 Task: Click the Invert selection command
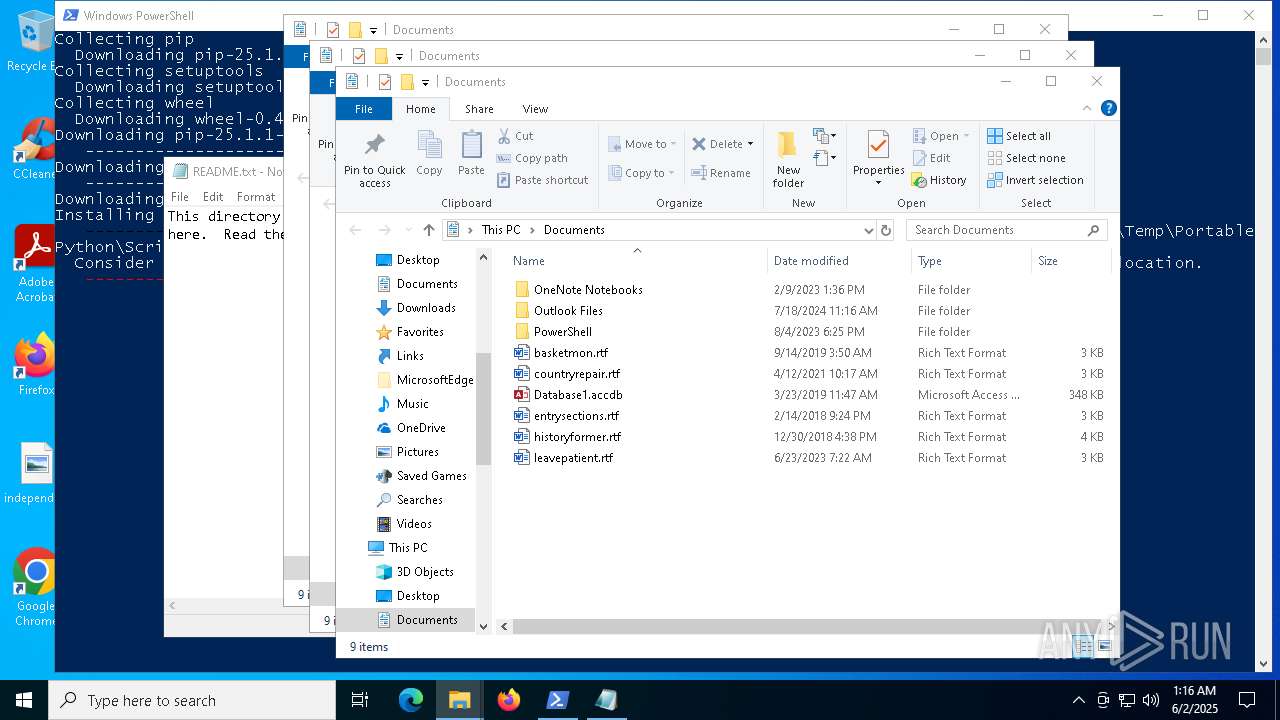coord(1035,180)
